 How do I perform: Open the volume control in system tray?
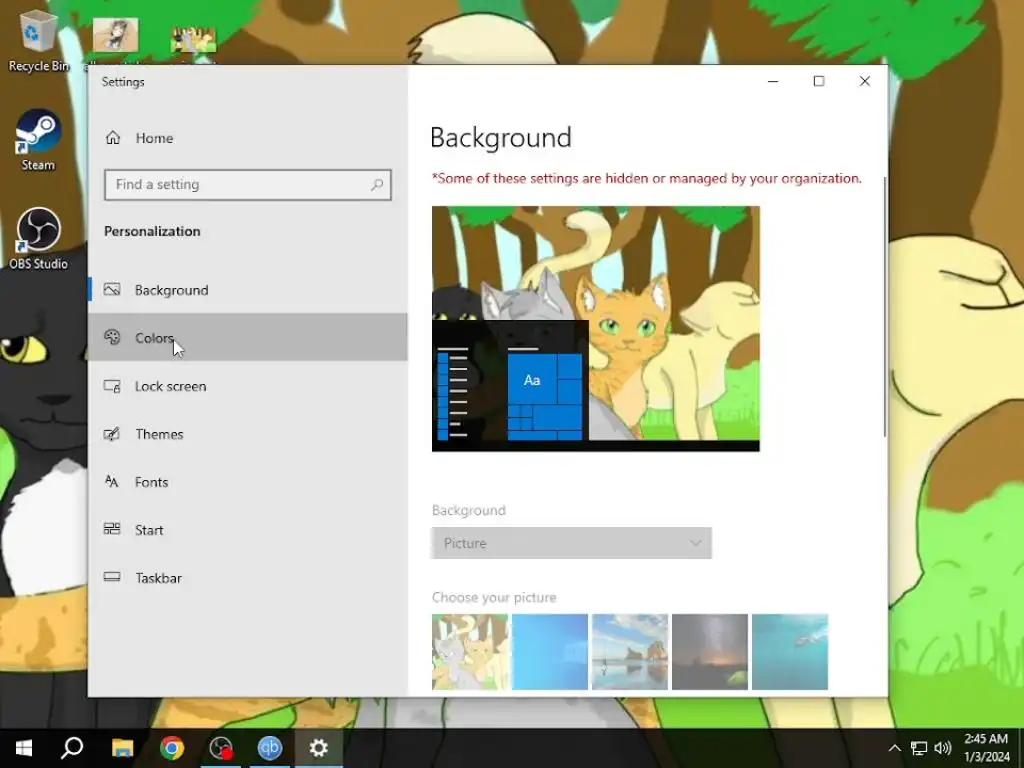pos(943,748)
